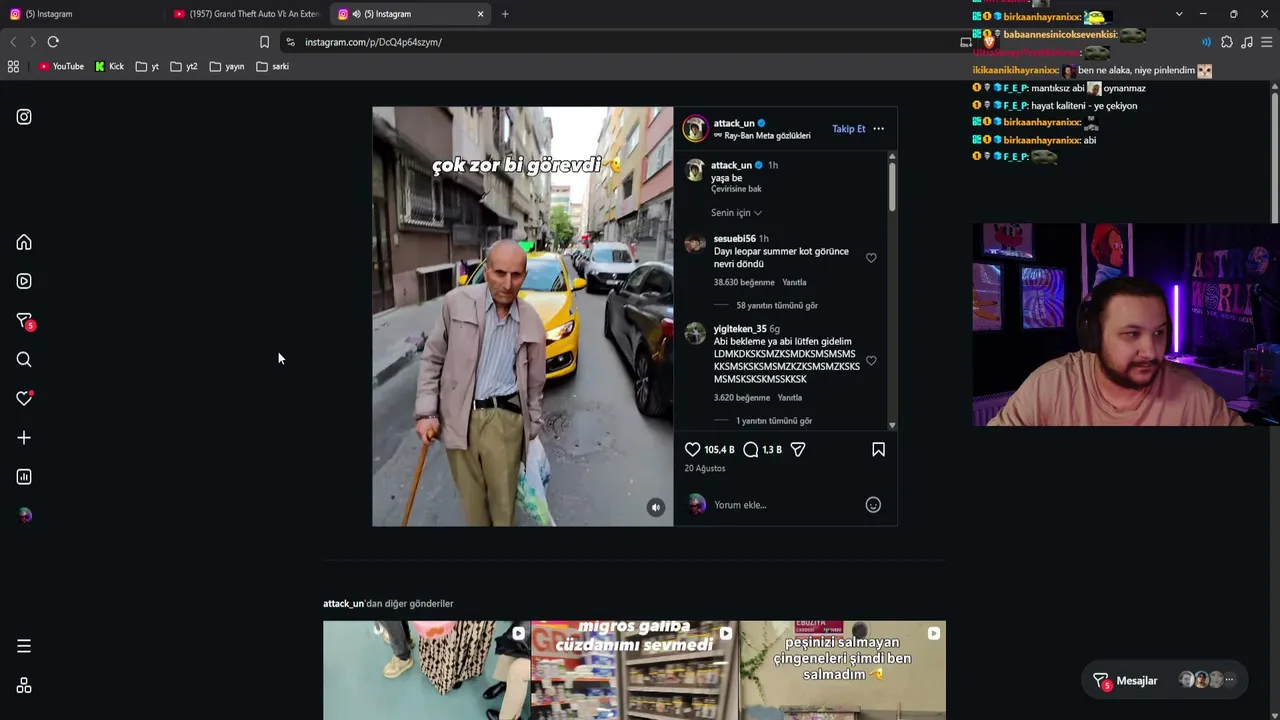Save the post with the bookmark icon
This screenshot has width=1280, height=720.
(x=878, y=450)
